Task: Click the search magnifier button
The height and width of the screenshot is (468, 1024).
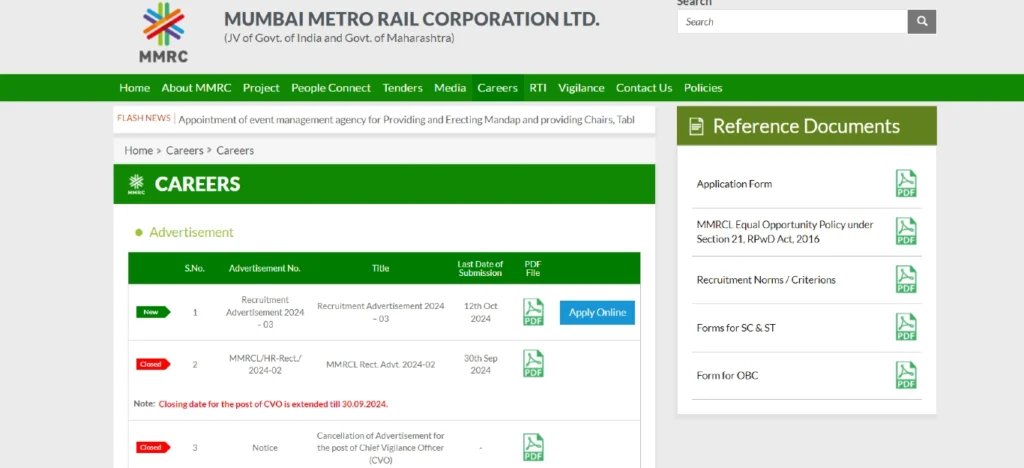Action: [x=921, y=22]
